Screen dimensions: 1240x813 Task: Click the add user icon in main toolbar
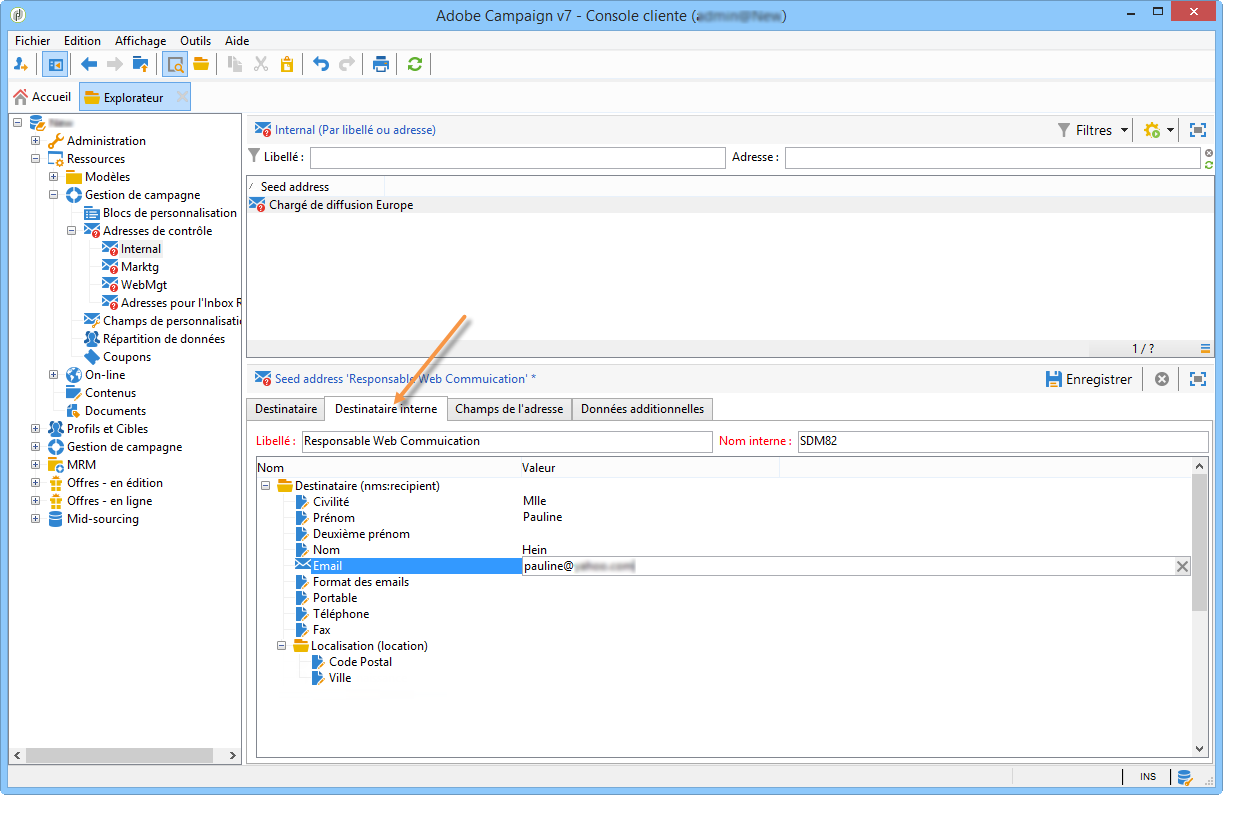coord(21,64)
